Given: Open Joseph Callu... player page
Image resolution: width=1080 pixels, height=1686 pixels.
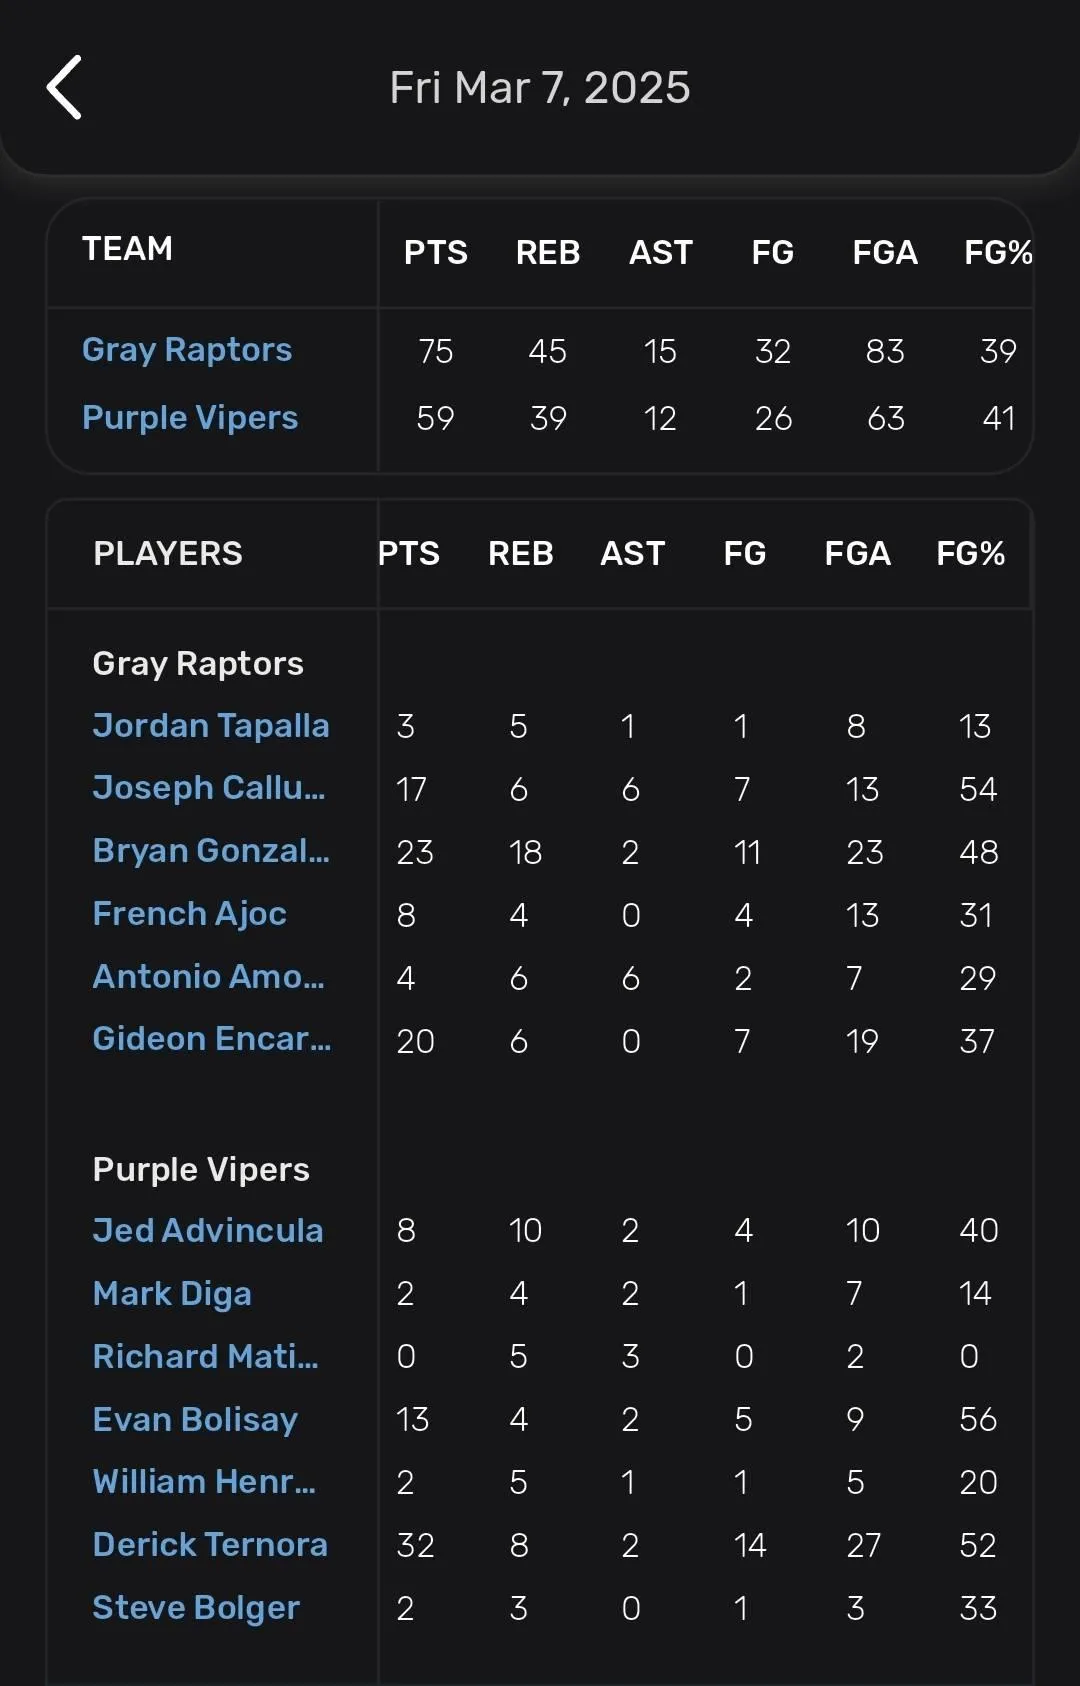Looking at the screenshot, I should pyautogui.click(x=209, y=788).
